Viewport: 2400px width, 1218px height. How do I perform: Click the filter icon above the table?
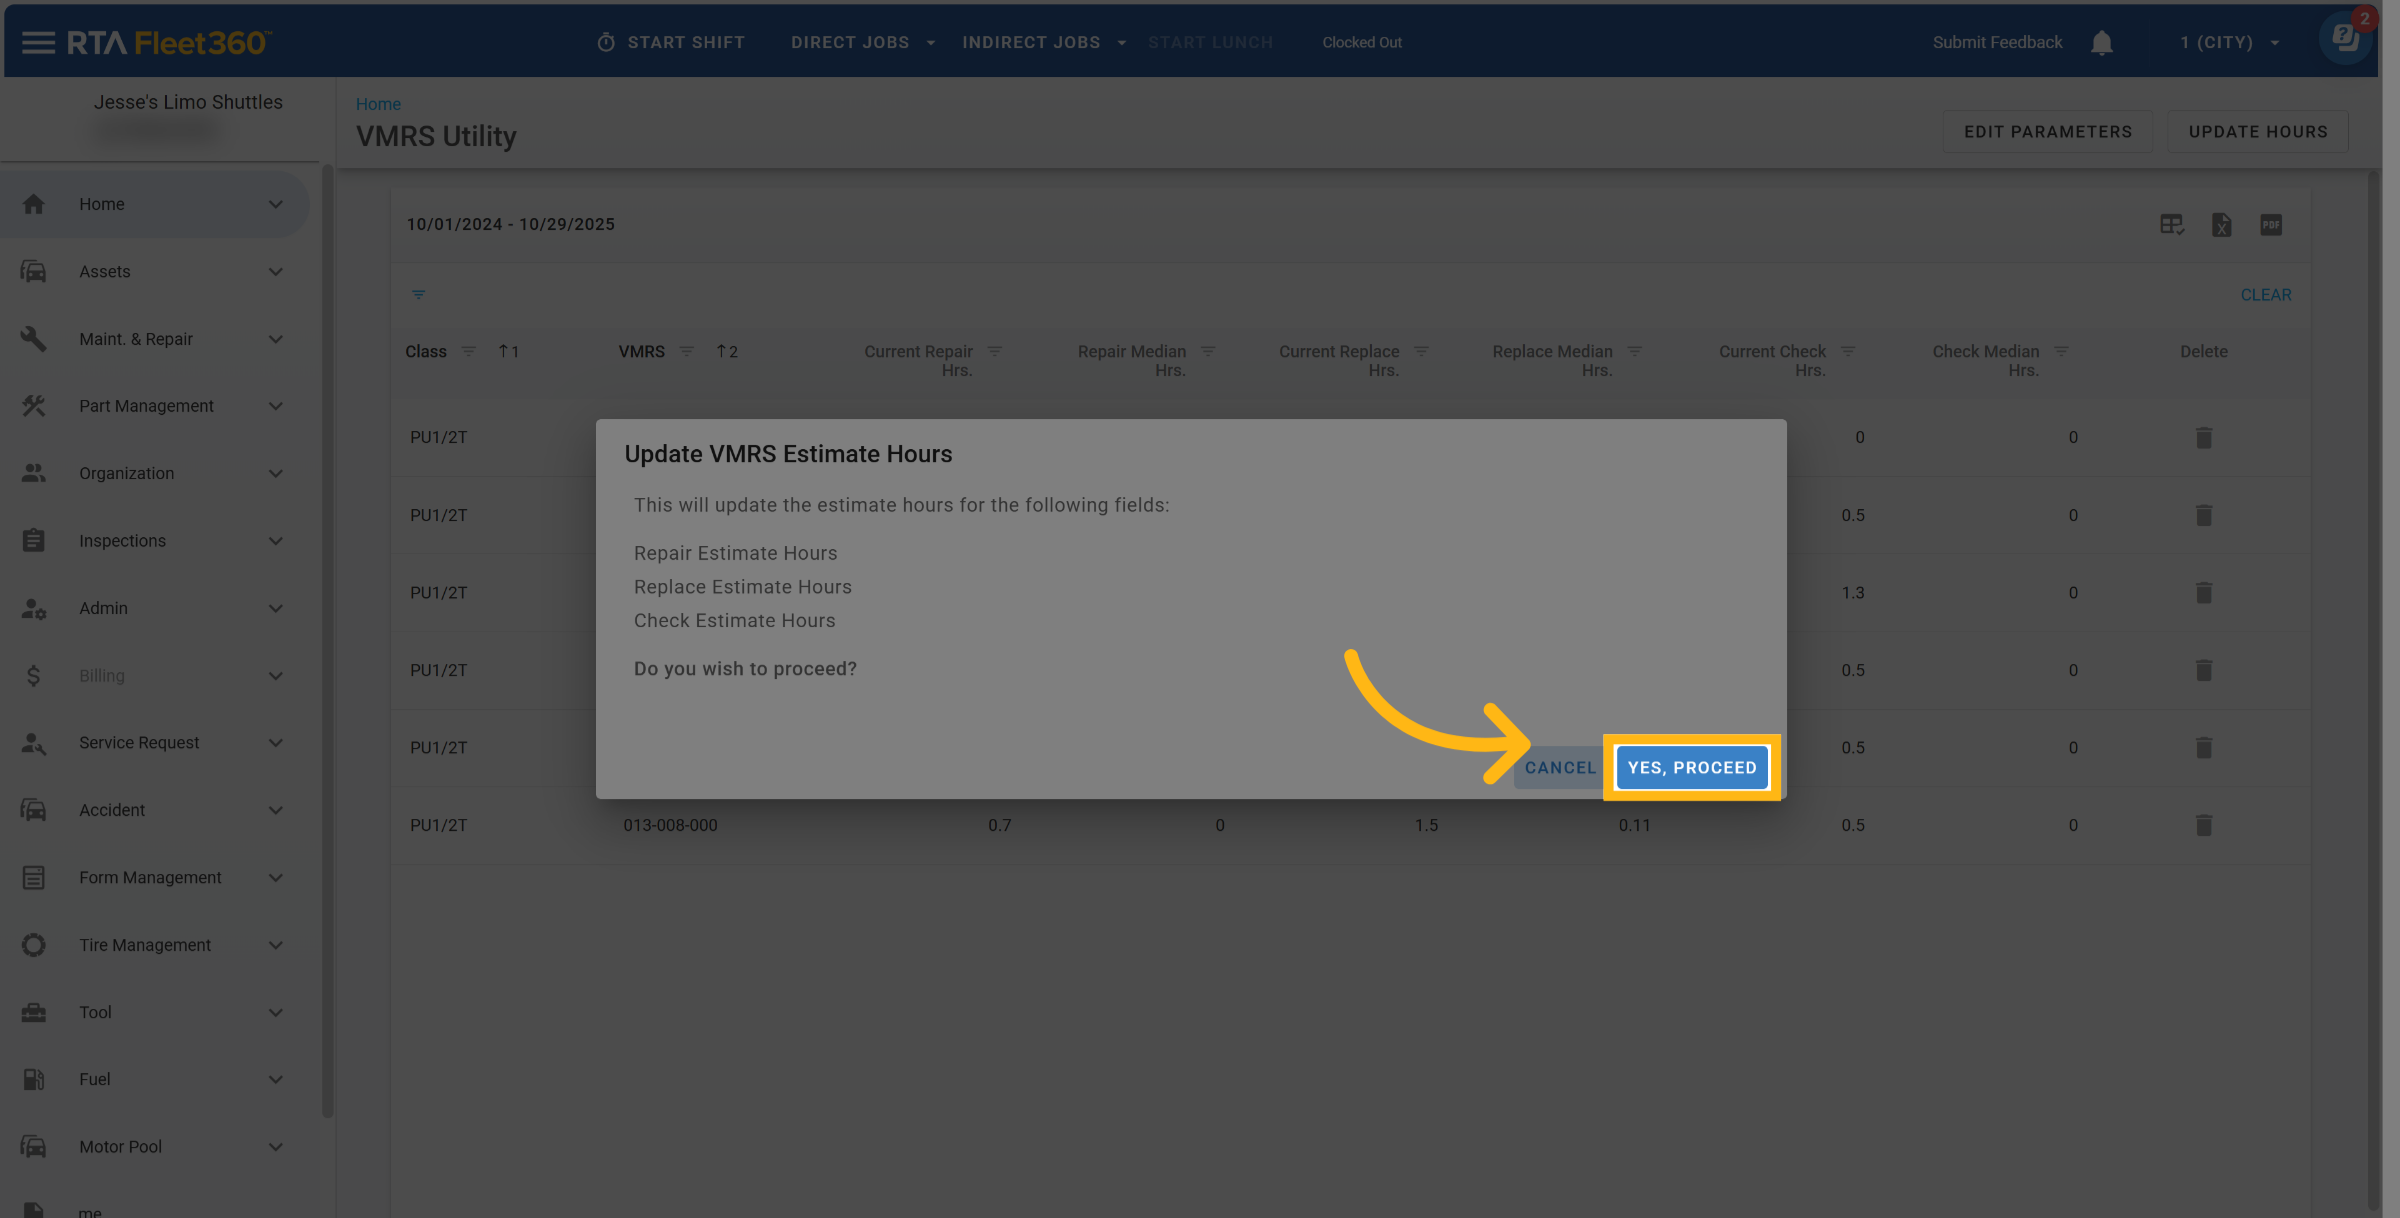418,295
